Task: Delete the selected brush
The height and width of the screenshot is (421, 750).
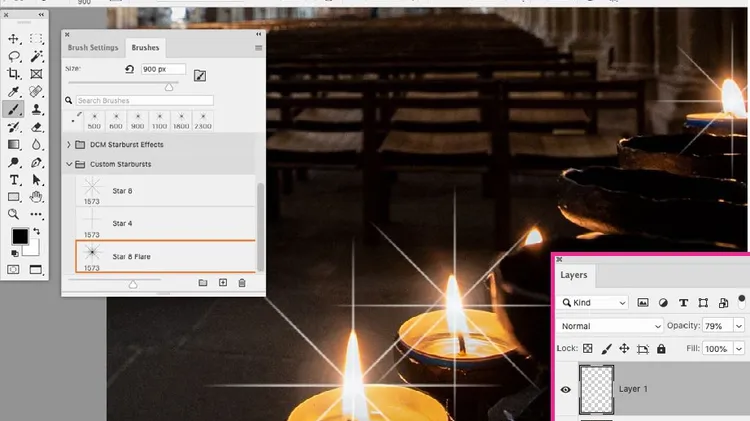Action: coord(242,283)
